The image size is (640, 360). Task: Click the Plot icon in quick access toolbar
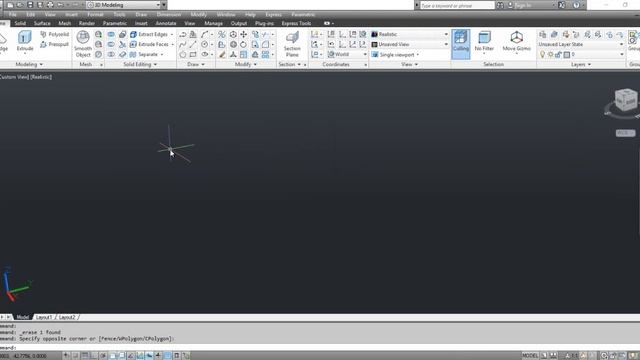(x=50, y=5)
